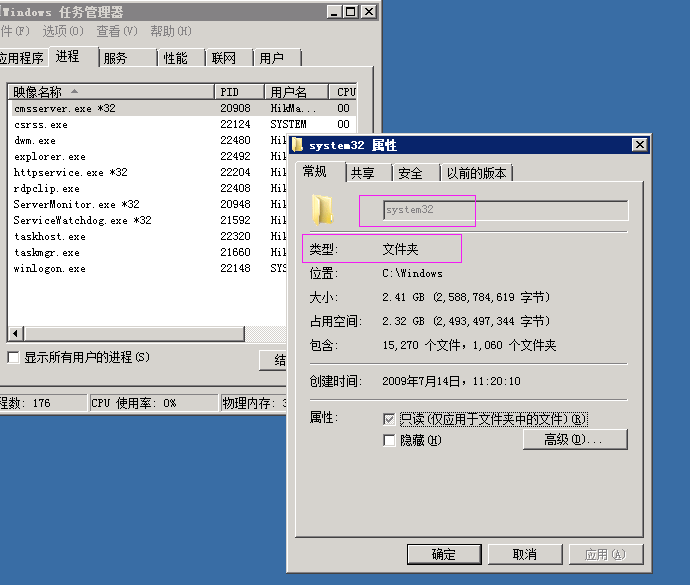Sort processes by PID column header

click(239, 92)
